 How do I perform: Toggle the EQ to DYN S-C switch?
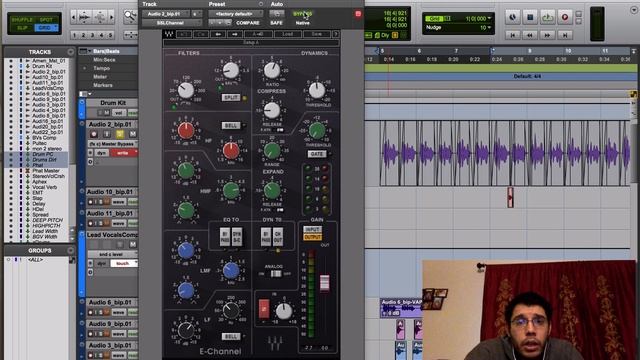(x=237, y=237)
